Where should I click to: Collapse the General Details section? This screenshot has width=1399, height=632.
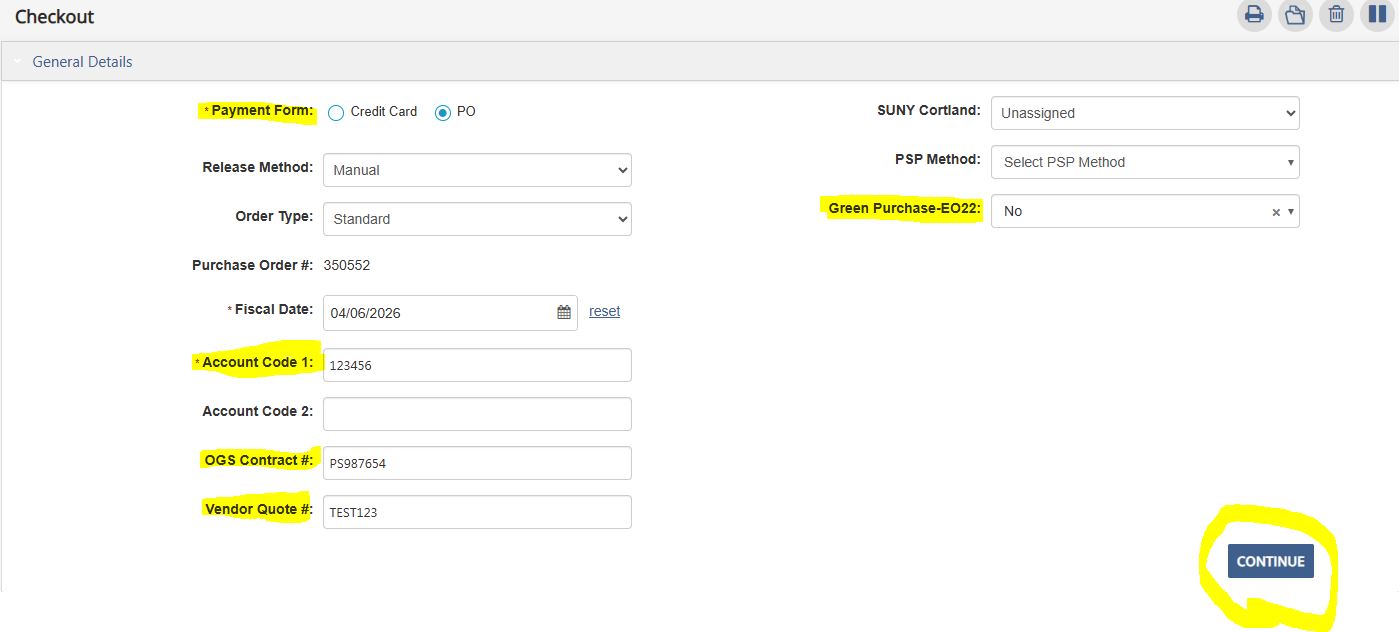click(x=17, y=61)
